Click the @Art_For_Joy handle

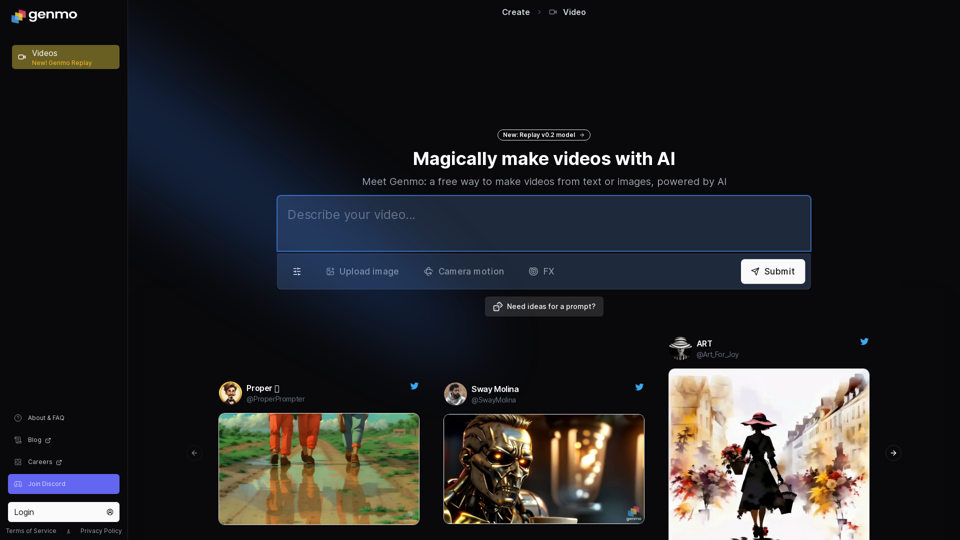pyautogui.click(x=718, y=354)
